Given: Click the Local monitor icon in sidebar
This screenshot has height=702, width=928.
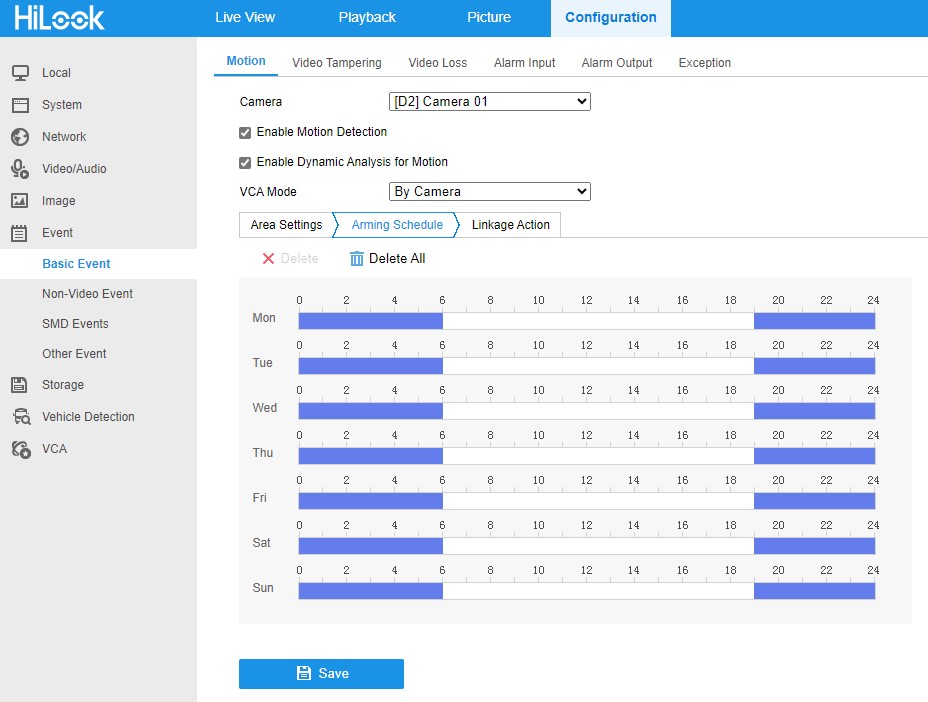Looking at the screenshot, I should pos(19,73).
